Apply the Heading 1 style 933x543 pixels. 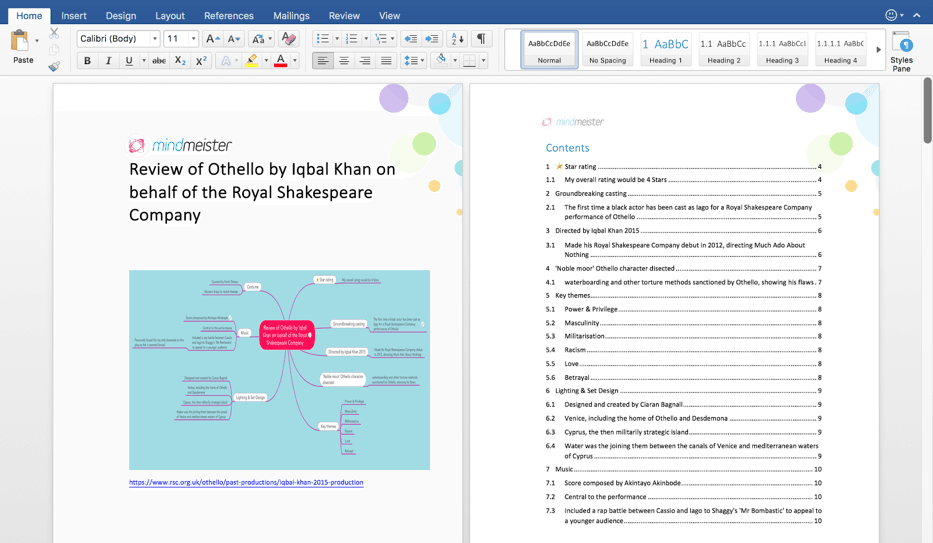coord(665,49)
